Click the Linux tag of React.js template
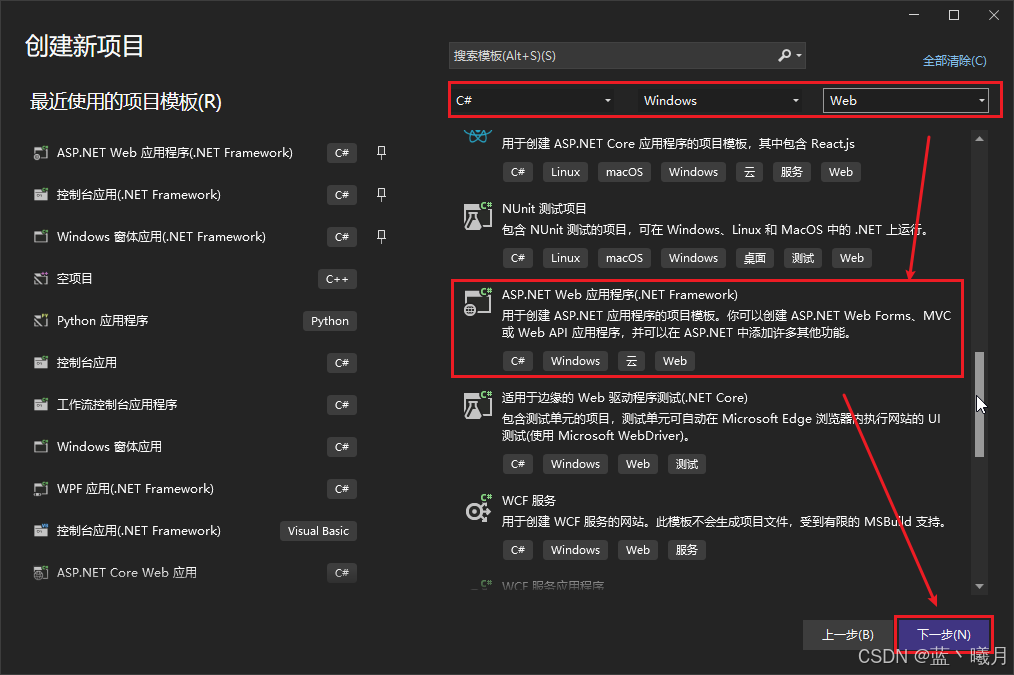Image resolution: width=1014 pixels, height=675 pixels. pos(565,172)
